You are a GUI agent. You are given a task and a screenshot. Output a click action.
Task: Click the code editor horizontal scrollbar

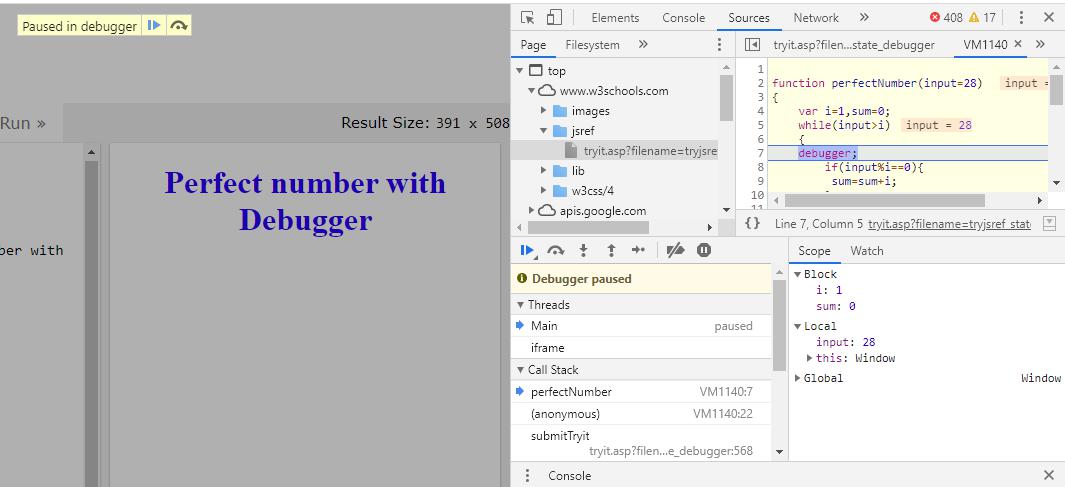(884, 200)
